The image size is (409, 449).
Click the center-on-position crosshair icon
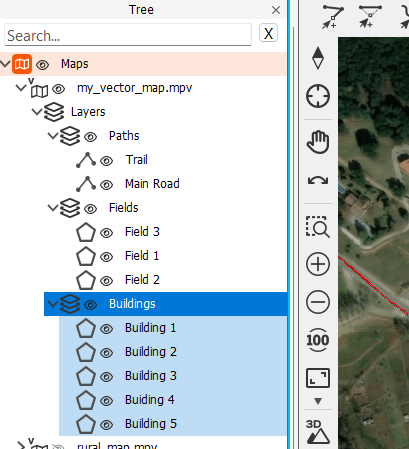pos(318,96)
